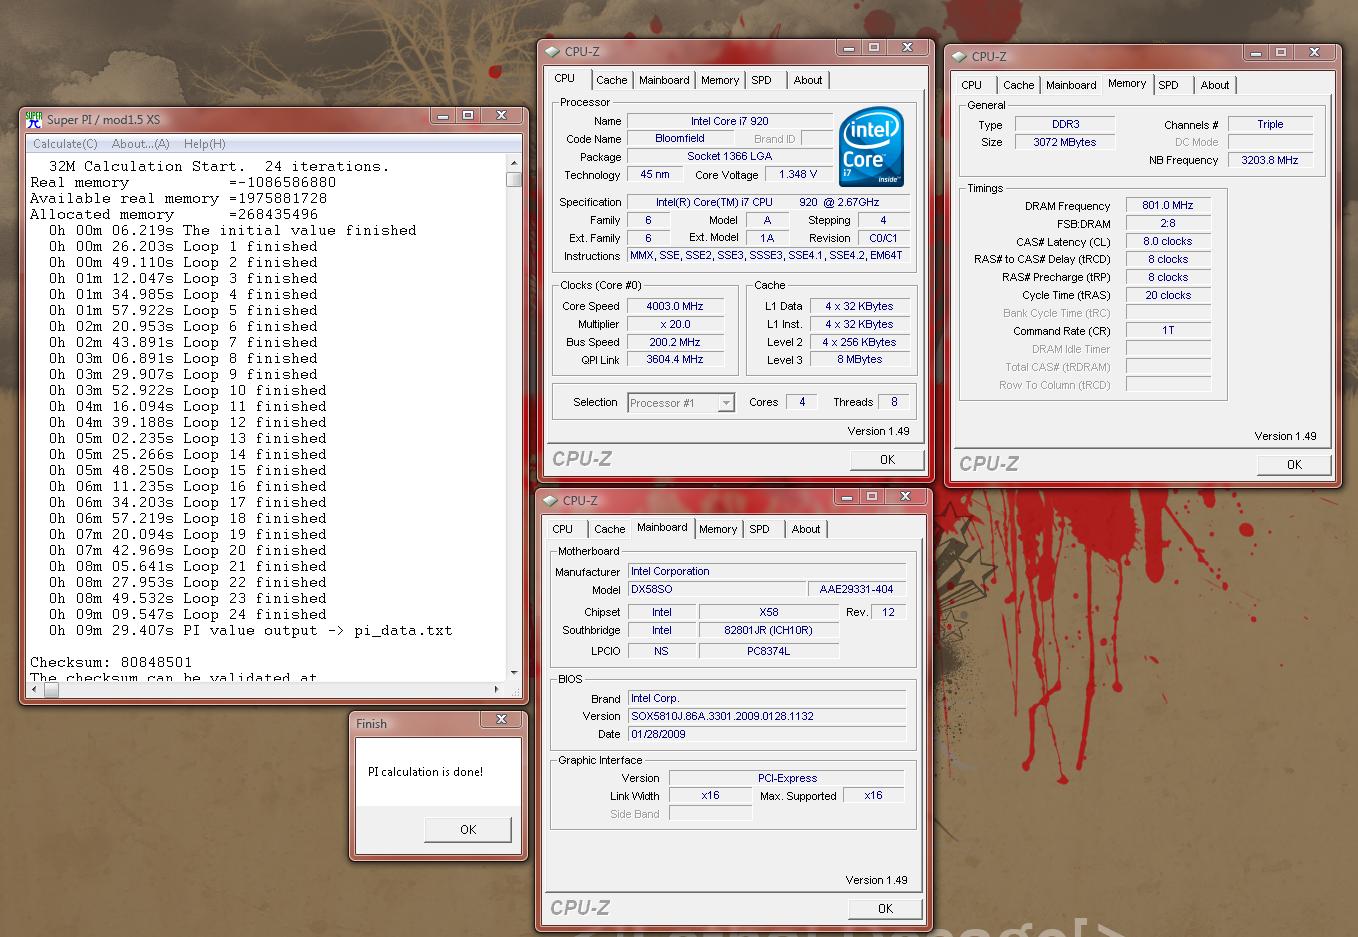This screenshot has height=937, width=1358.
Task: Switch to Cache tab in CPU-Z CPU window
Action: pos(611,80)
